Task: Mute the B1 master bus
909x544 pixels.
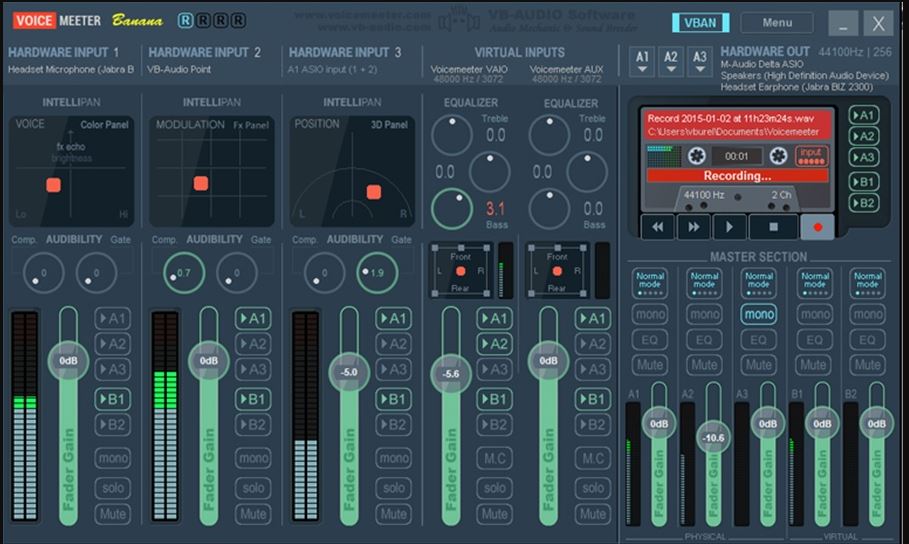Action: pyautogui.click(x=813, y=365)
